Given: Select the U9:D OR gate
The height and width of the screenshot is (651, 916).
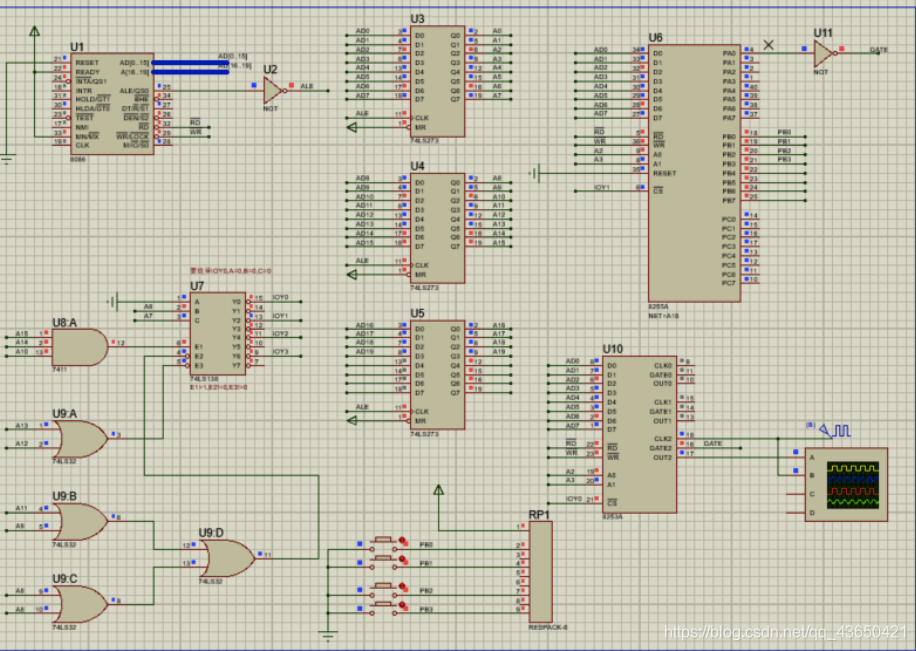Looking at the screenshot, I should (x=227, y=558).
